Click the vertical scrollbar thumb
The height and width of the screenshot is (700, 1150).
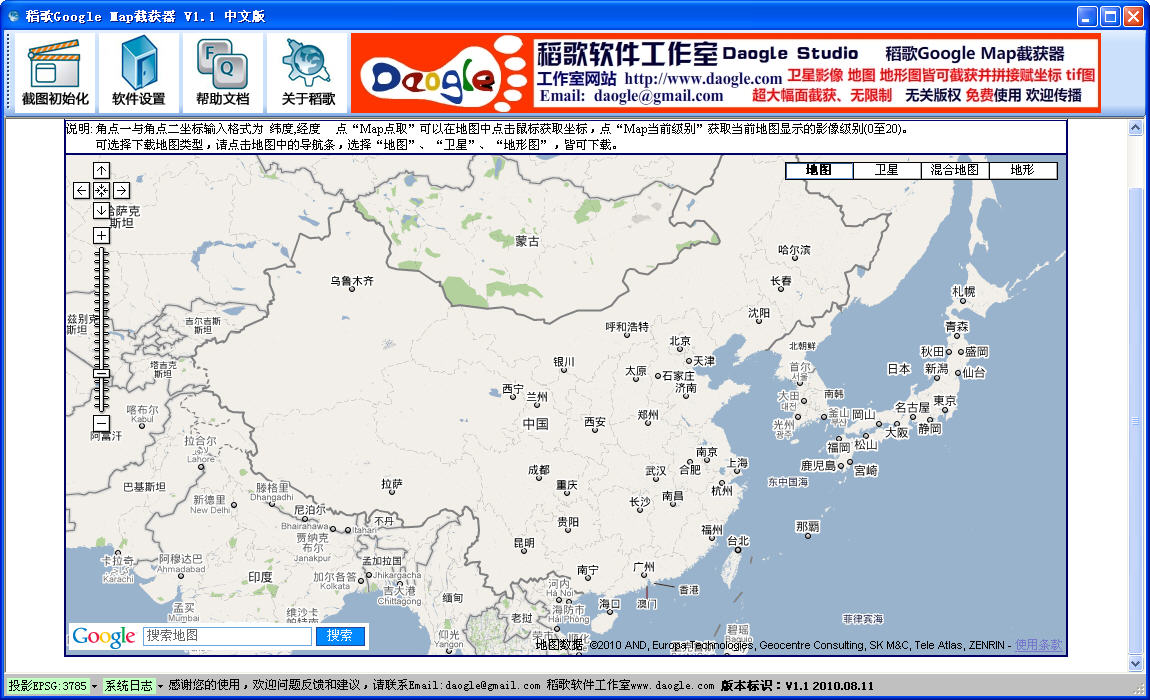click(1135, 420)
